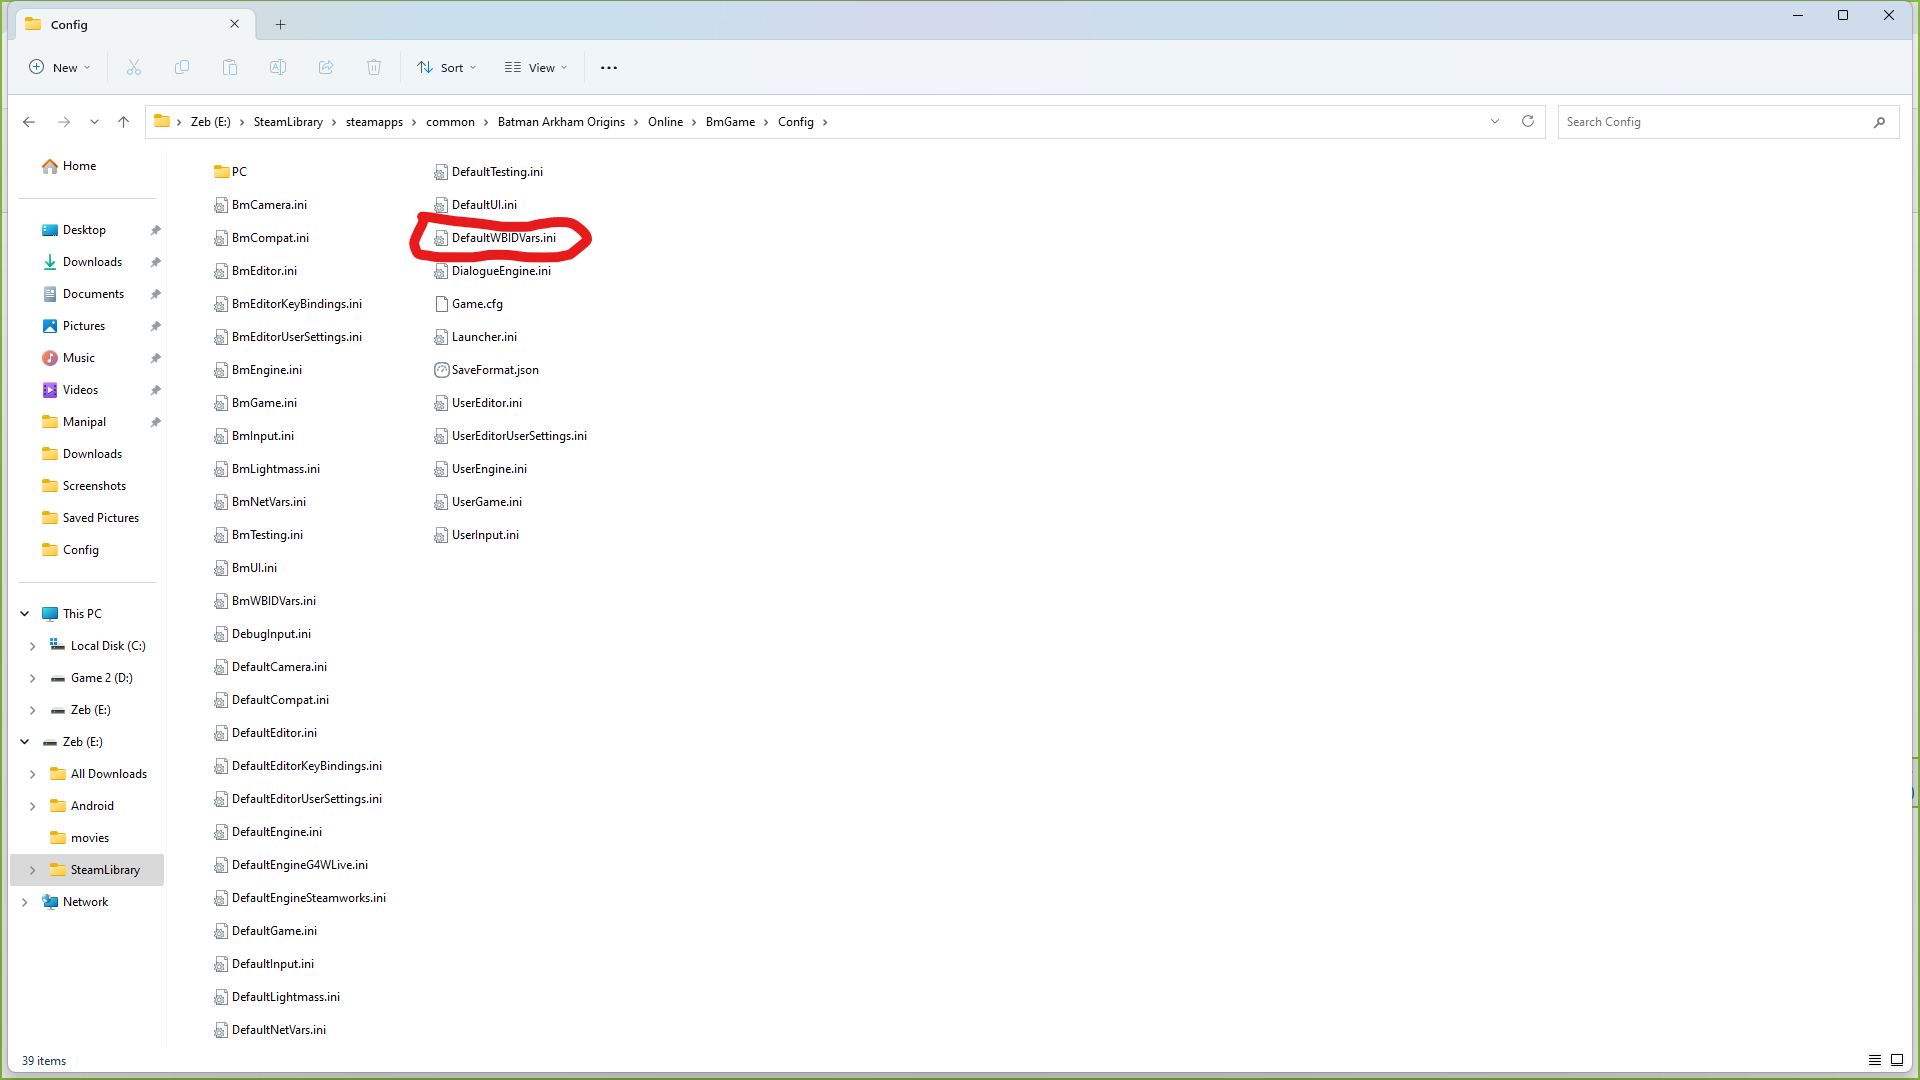1920x1080 pixels.
Task: Switch to Details view icon in status bar
Action: [x=1875, y=1060]
